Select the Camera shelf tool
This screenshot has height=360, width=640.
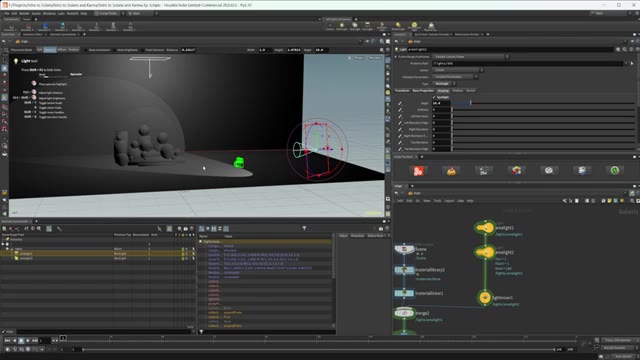[x=330, y=26]
